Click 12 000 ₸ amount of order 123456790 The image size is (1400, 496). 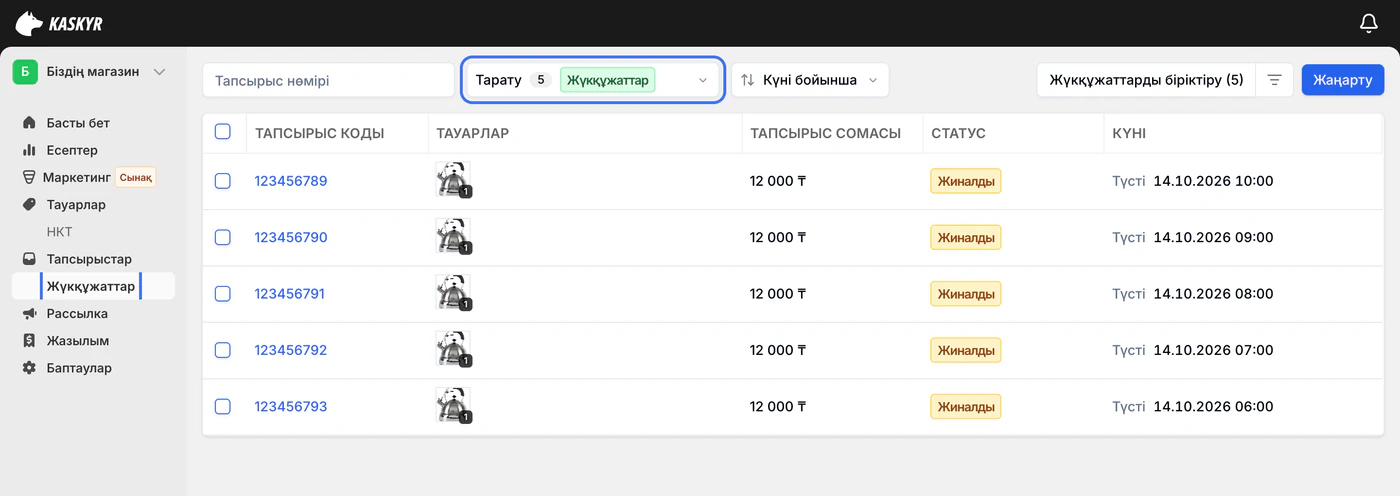[x=778, y=237]
